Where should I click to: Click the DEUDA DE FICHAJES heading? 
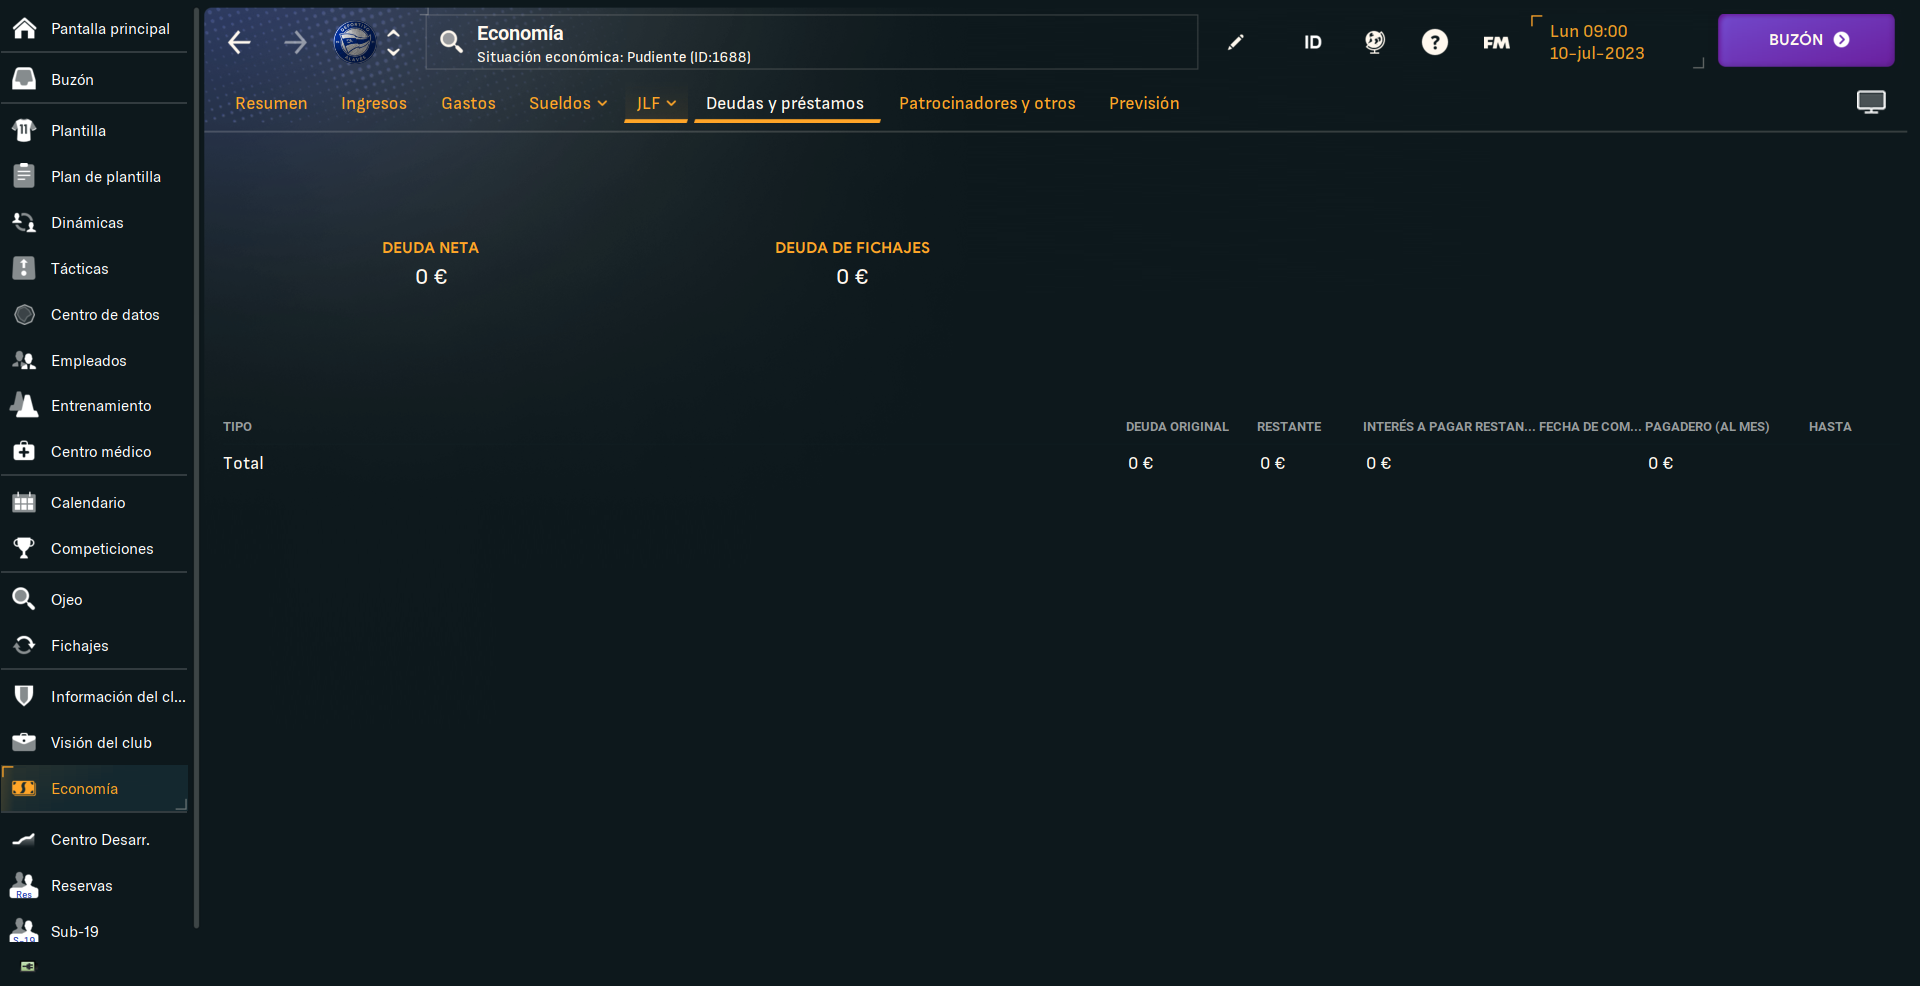852,248
